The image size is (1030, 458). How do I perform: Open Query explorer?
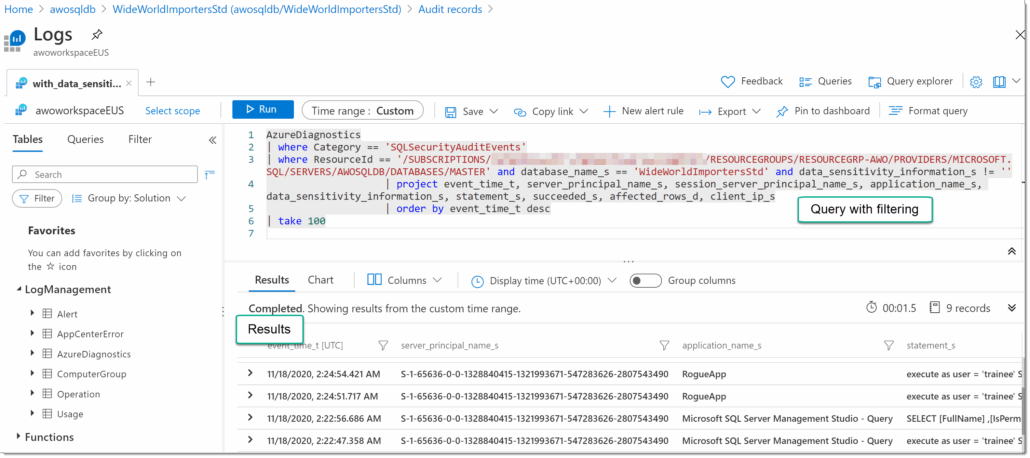click(x=910, y=81)
